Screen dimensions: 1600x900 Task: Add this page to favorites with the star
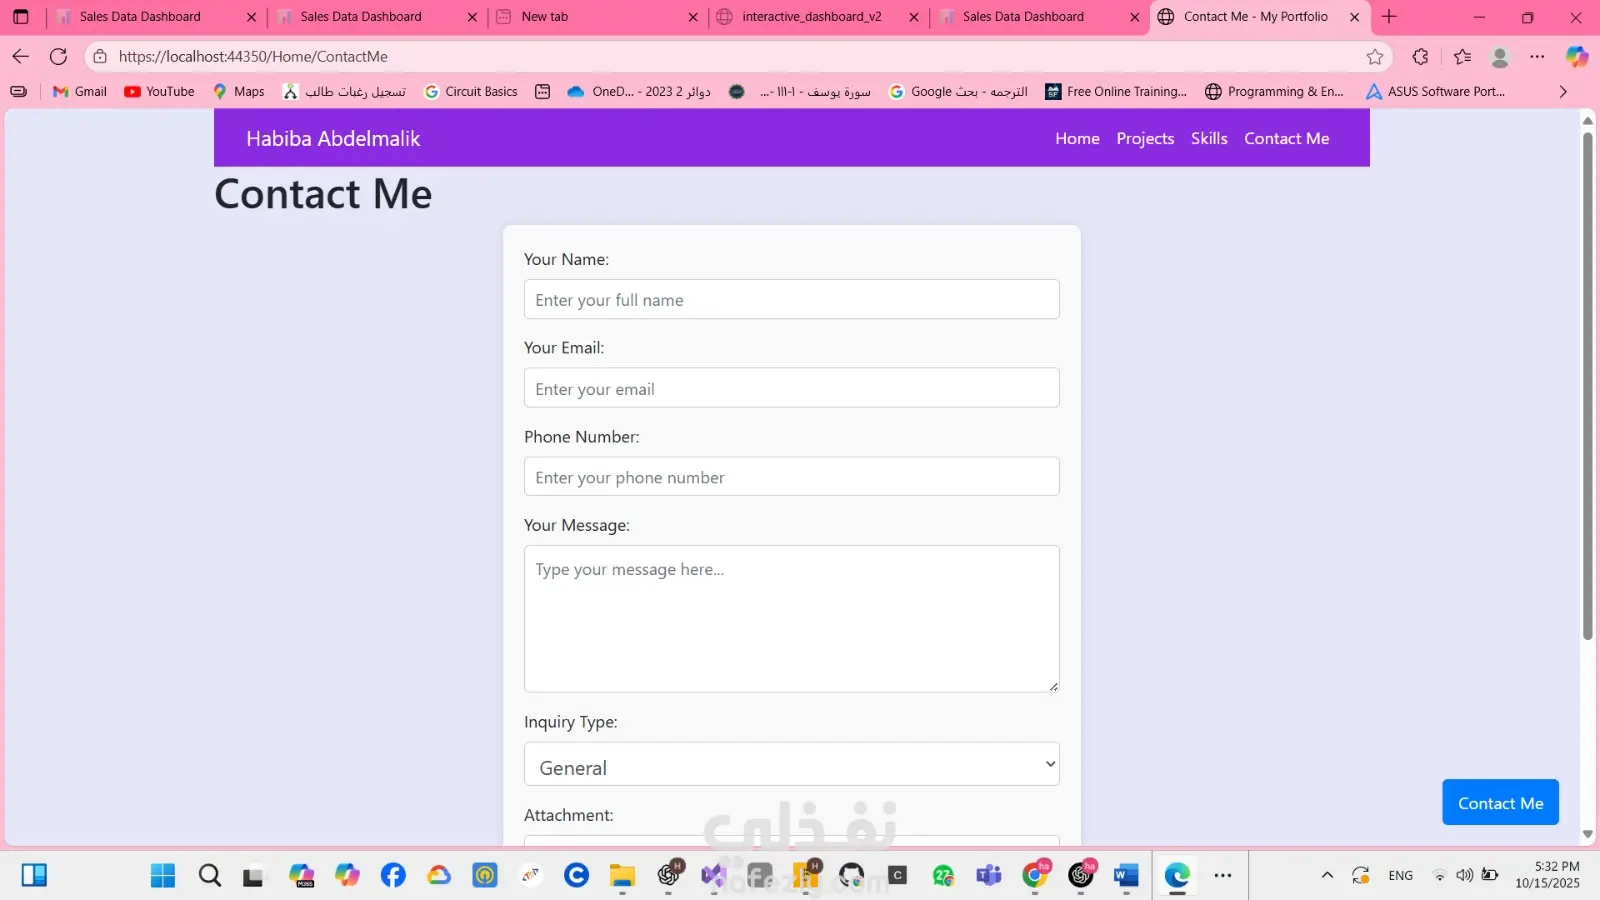1375,57
